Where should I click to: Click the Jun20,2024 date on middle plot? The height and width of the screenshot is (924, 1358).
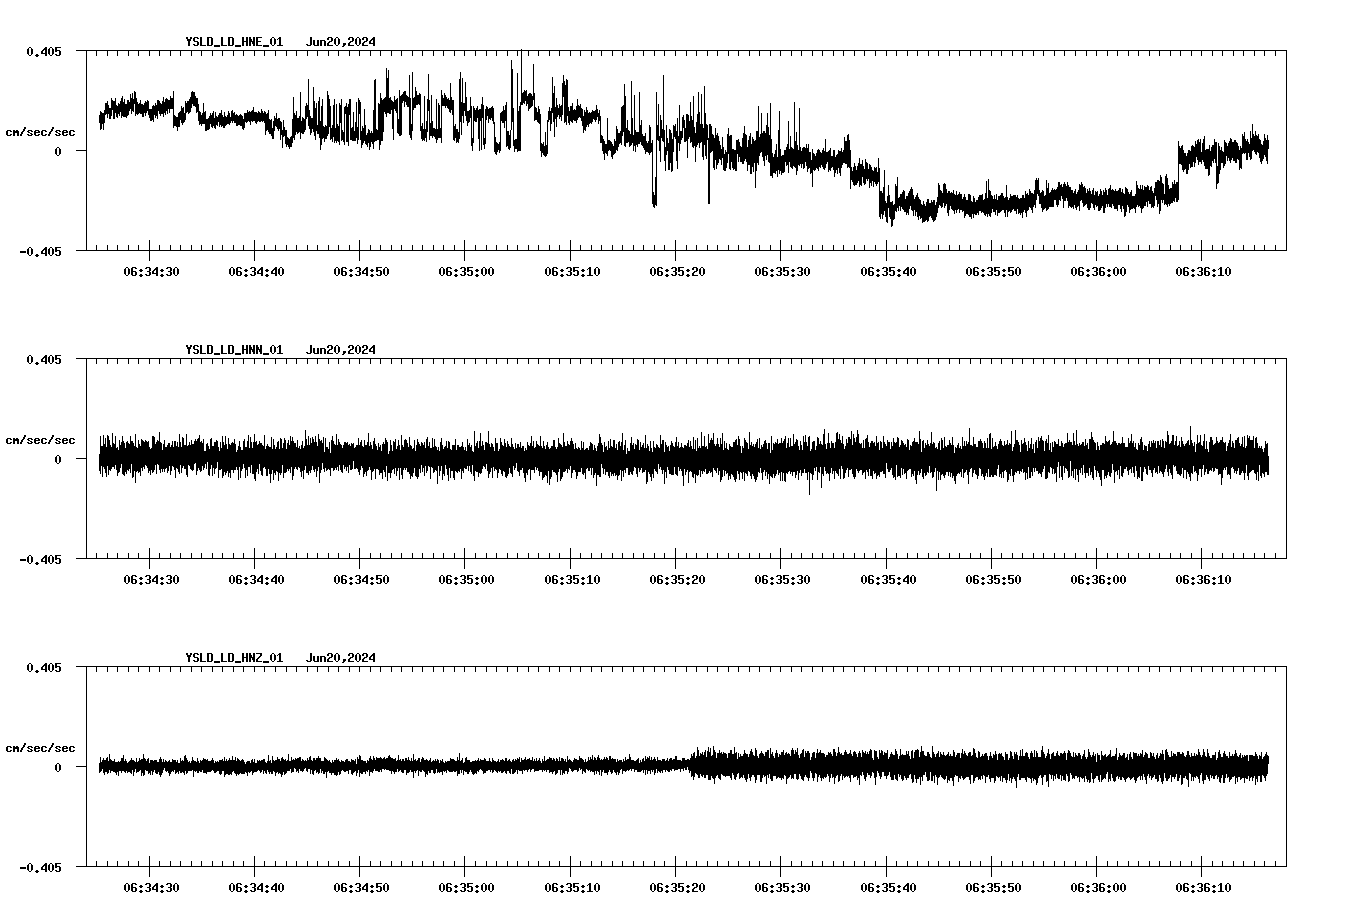pos(342,350)
